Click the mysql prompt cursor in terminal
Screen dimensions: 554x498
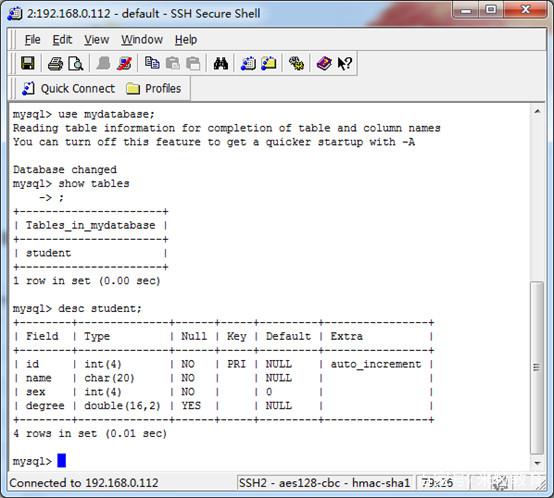61,461
